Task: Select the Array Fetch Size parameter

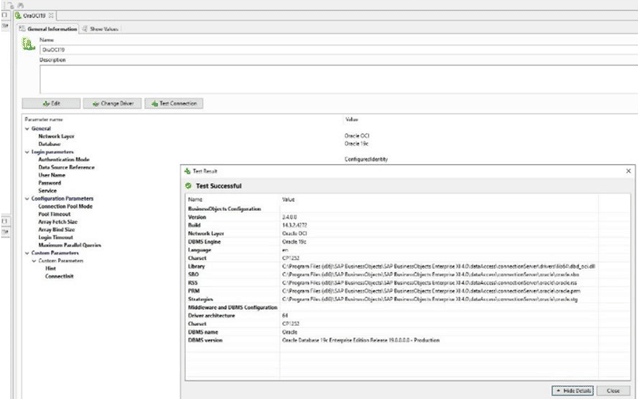Action: [58, 222]
